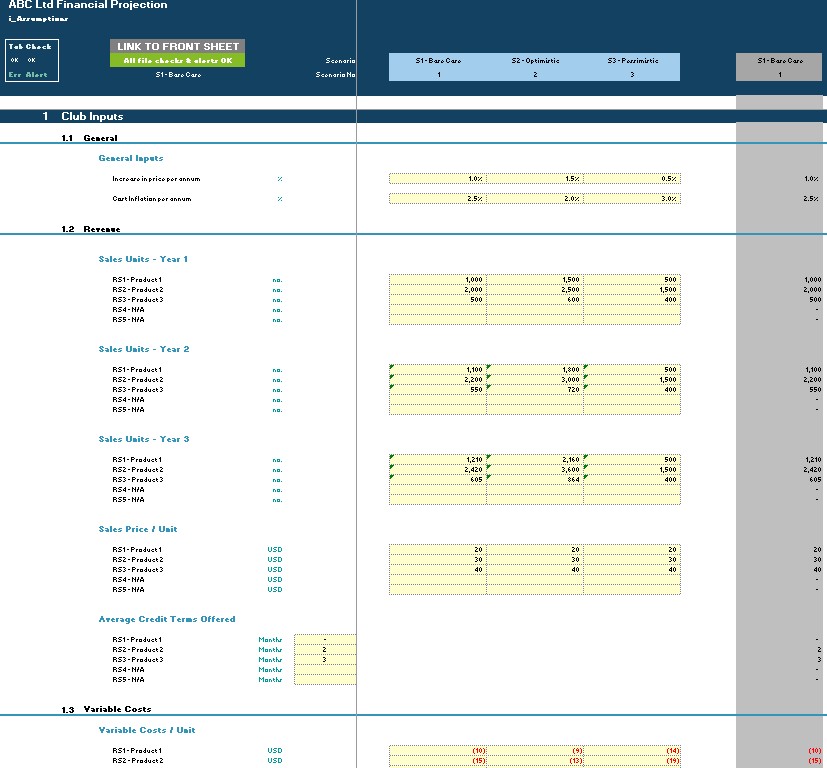This screenshot has height=768, width=827.
Task: Click the 2.5% cost inflation input for Base Case
Action: [x=437, y=199]
